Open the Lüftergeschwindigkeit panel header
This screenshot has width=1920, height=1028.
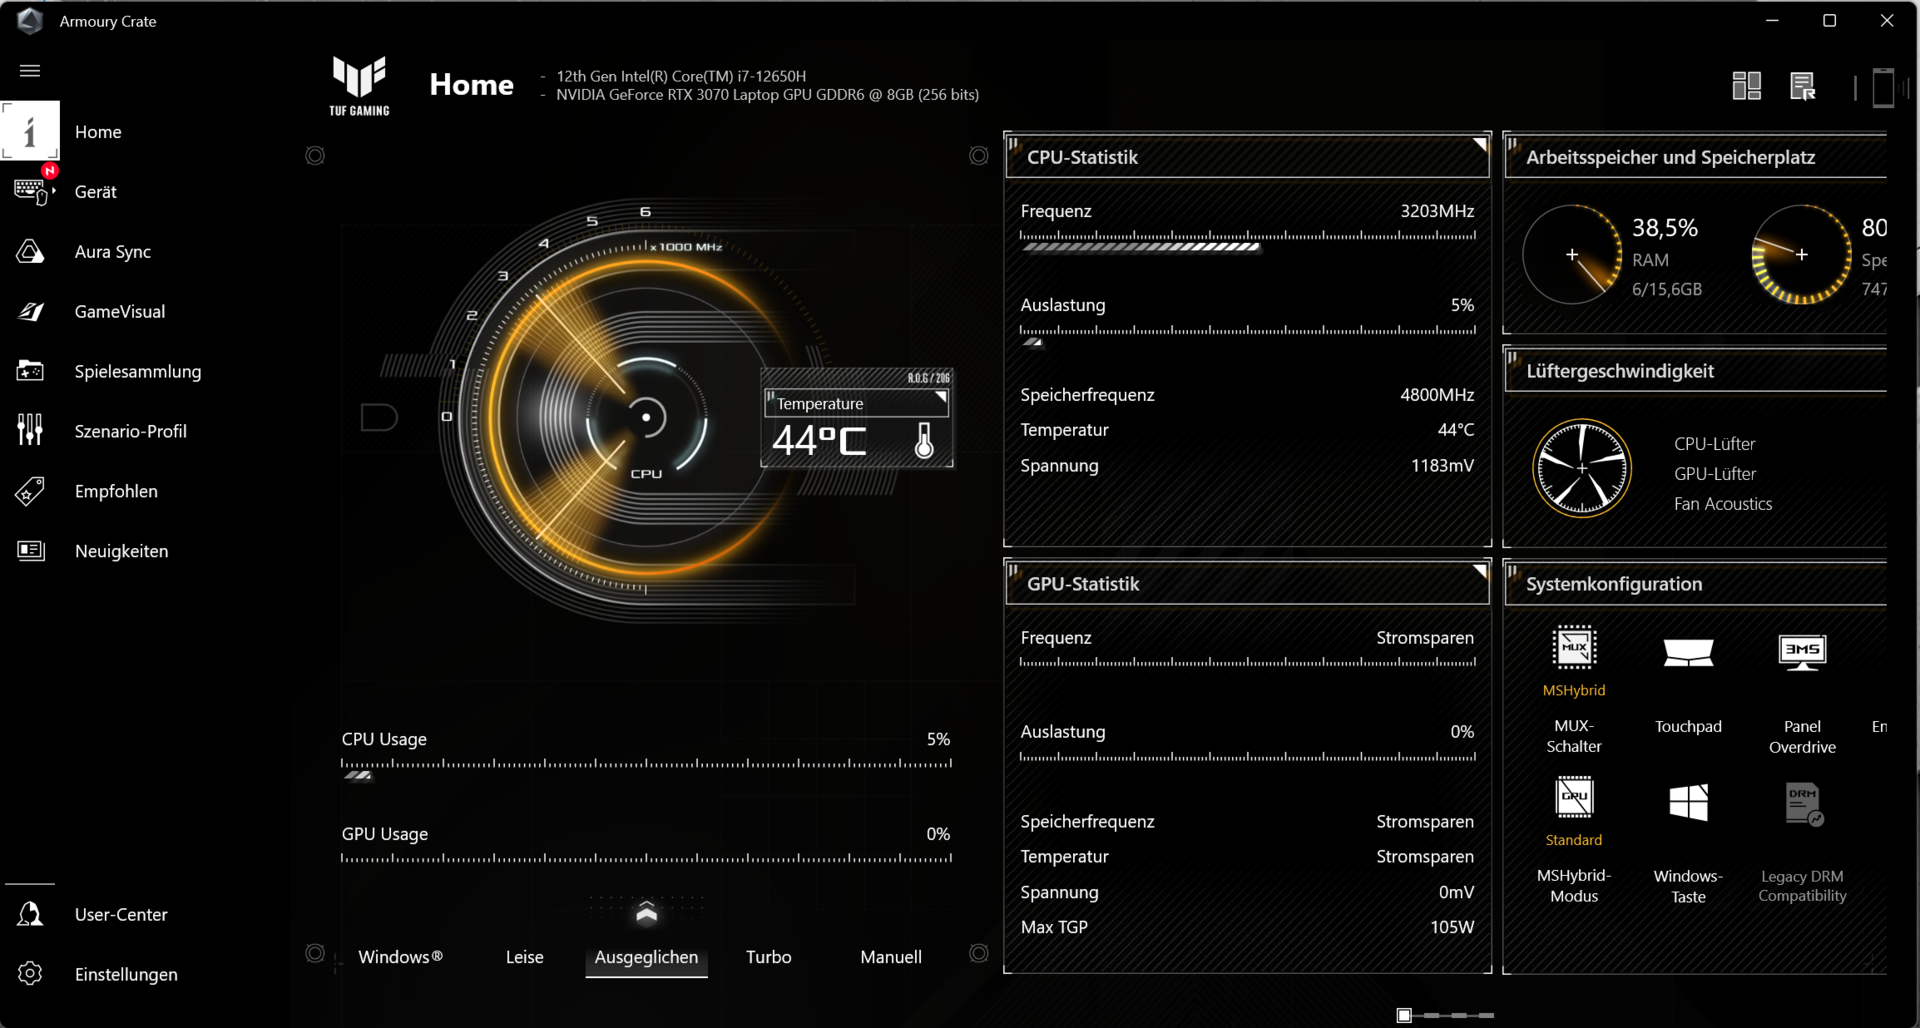point(1696,371)
